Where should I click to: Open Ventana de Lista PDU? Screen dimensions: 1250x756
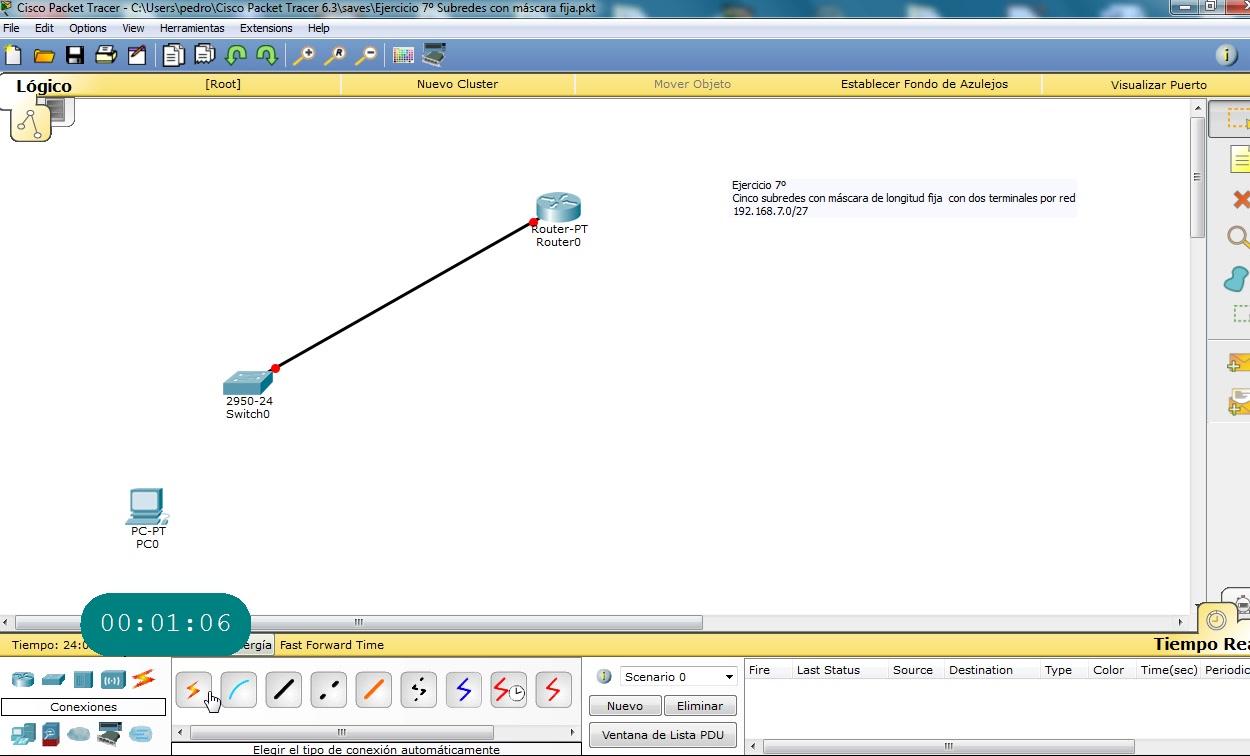click(663, 735)
